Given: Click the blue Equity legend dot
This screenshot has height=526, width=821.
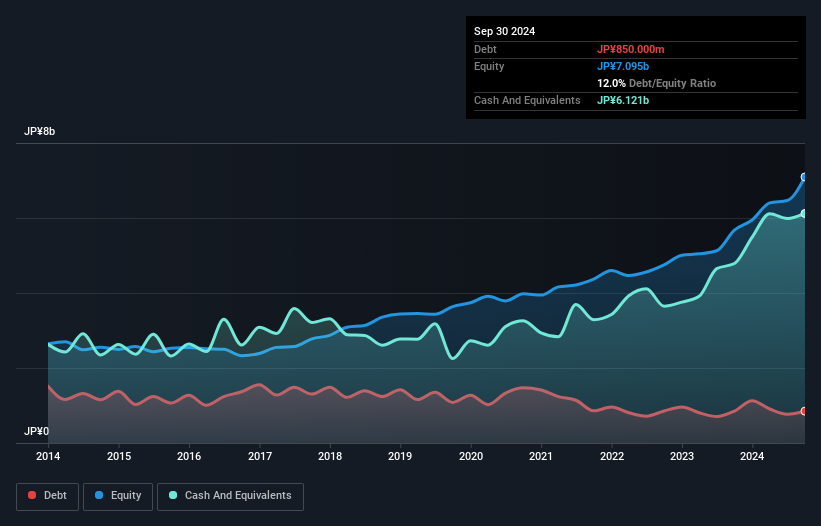Looking at the screenshot, I should pyautogui.click(x=99, y=495).
